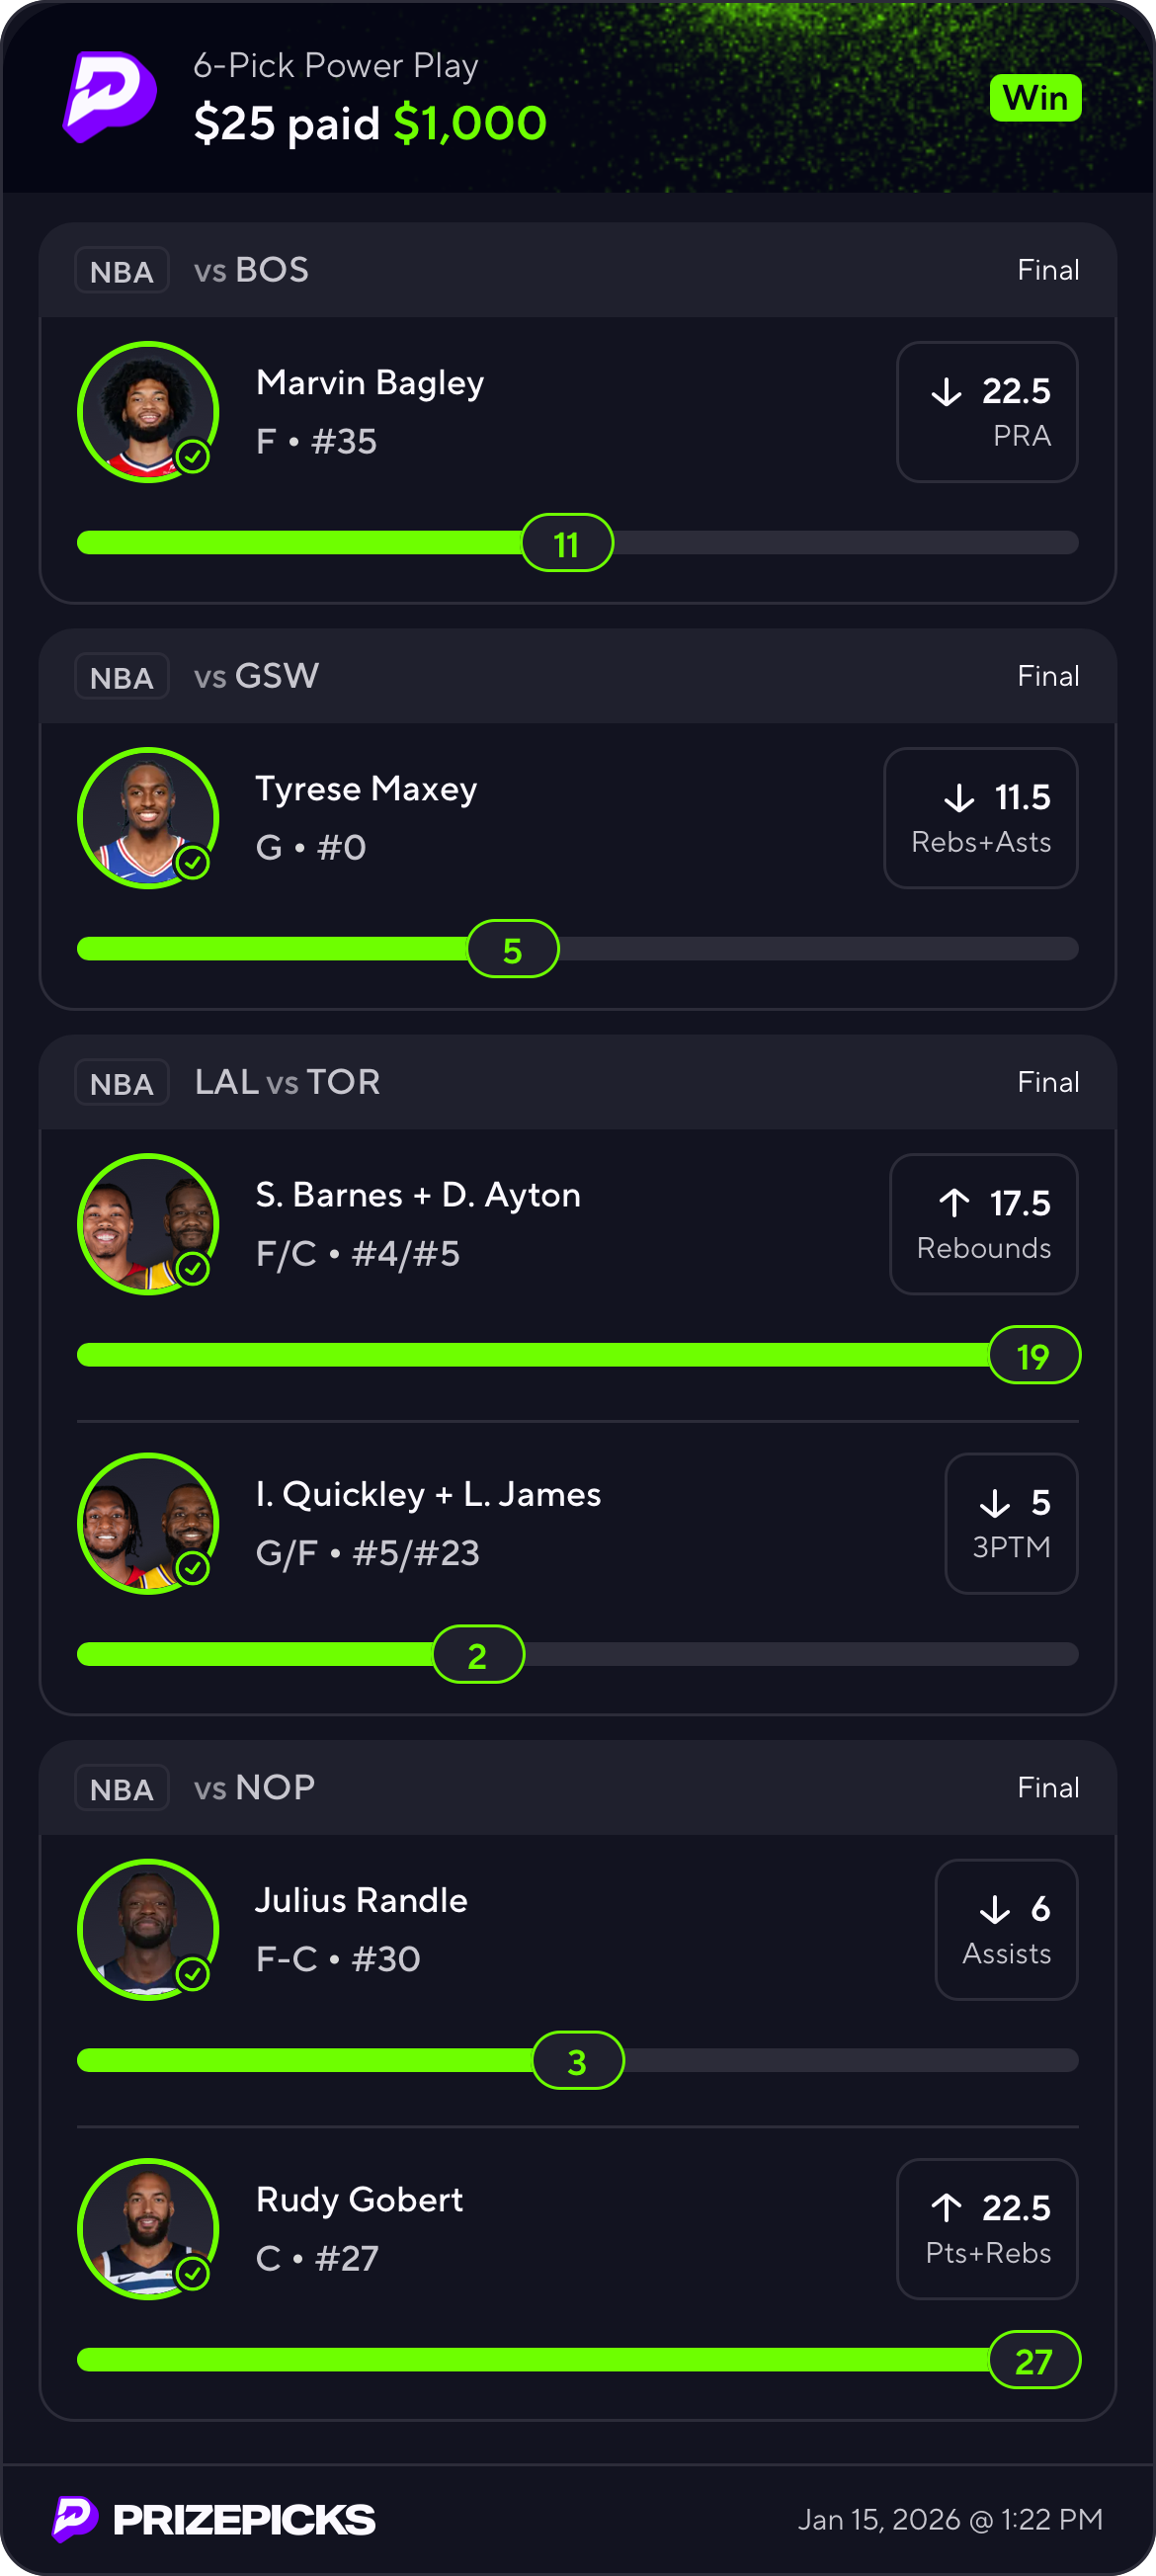Click the progress marker showing 27 Pts+Rebs

click(1034, 2361)
